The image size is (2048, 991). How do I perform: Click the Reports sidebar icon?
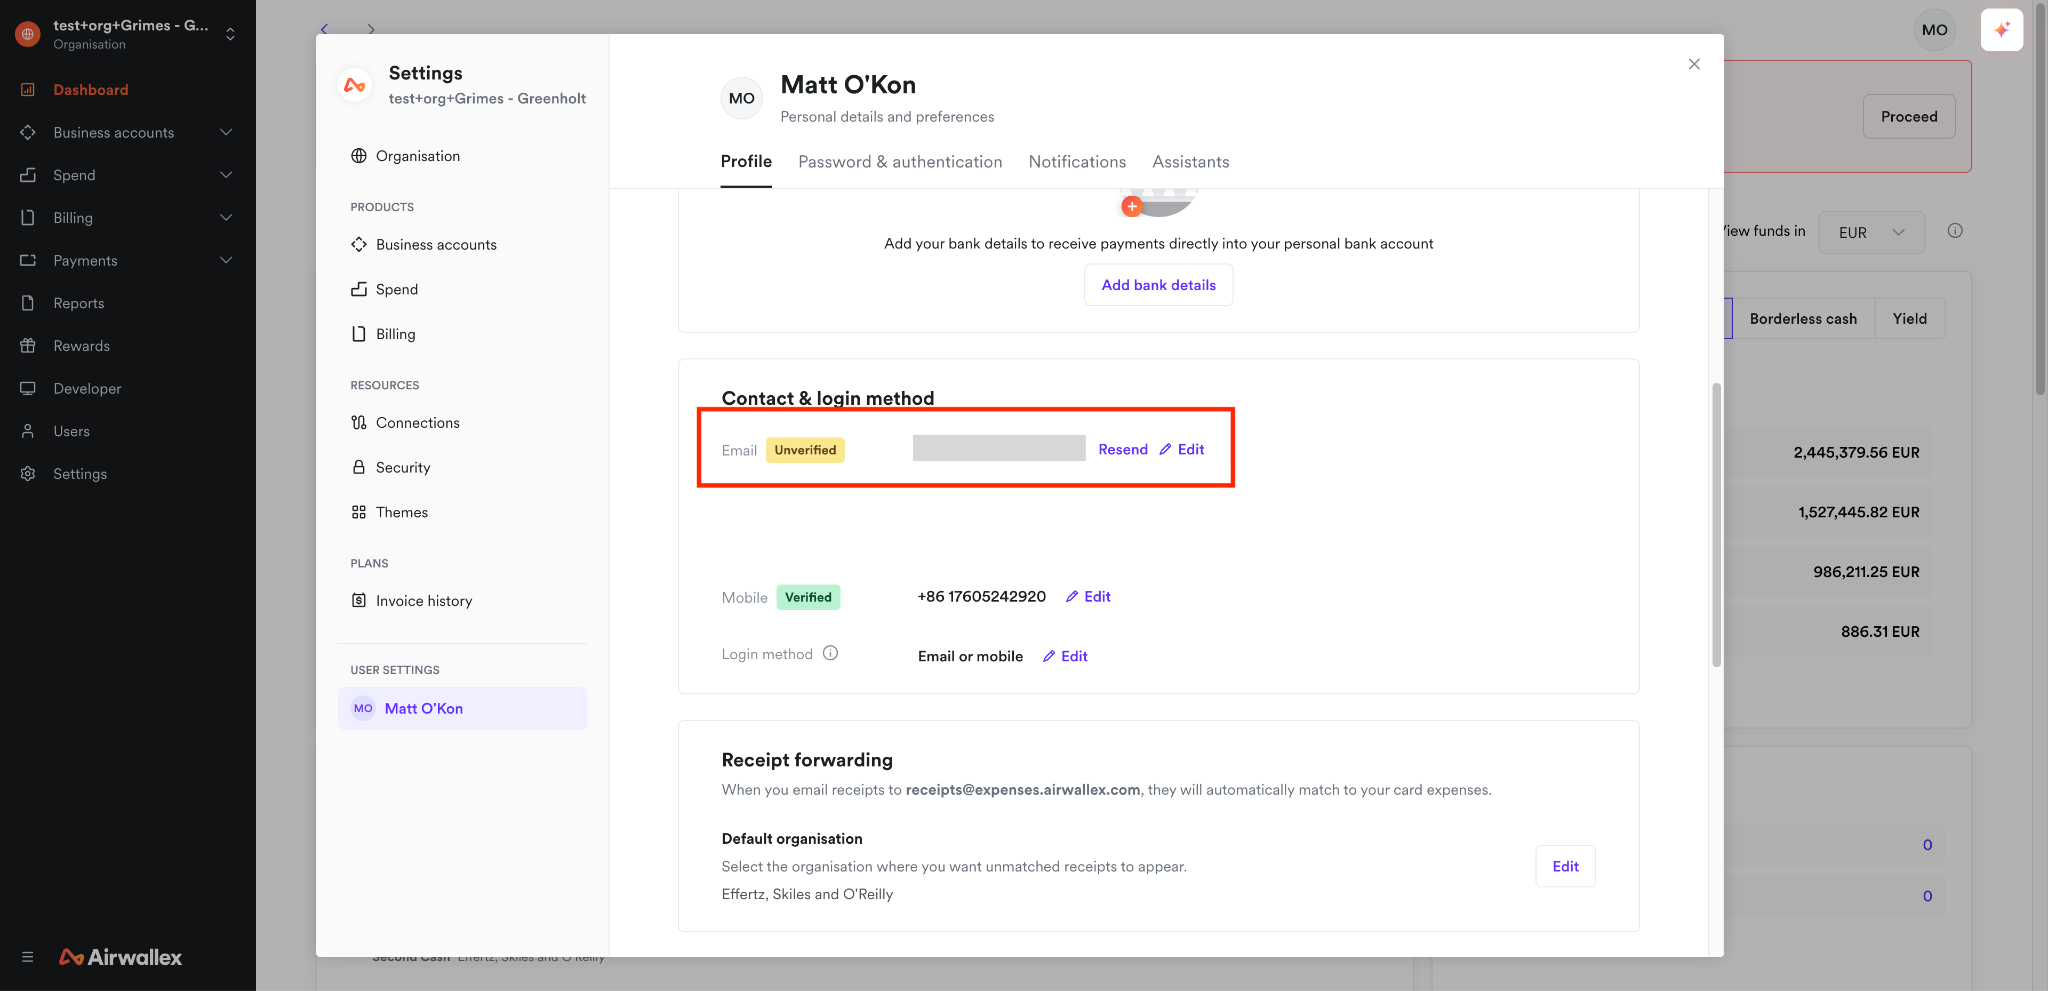tap(28, 303)
